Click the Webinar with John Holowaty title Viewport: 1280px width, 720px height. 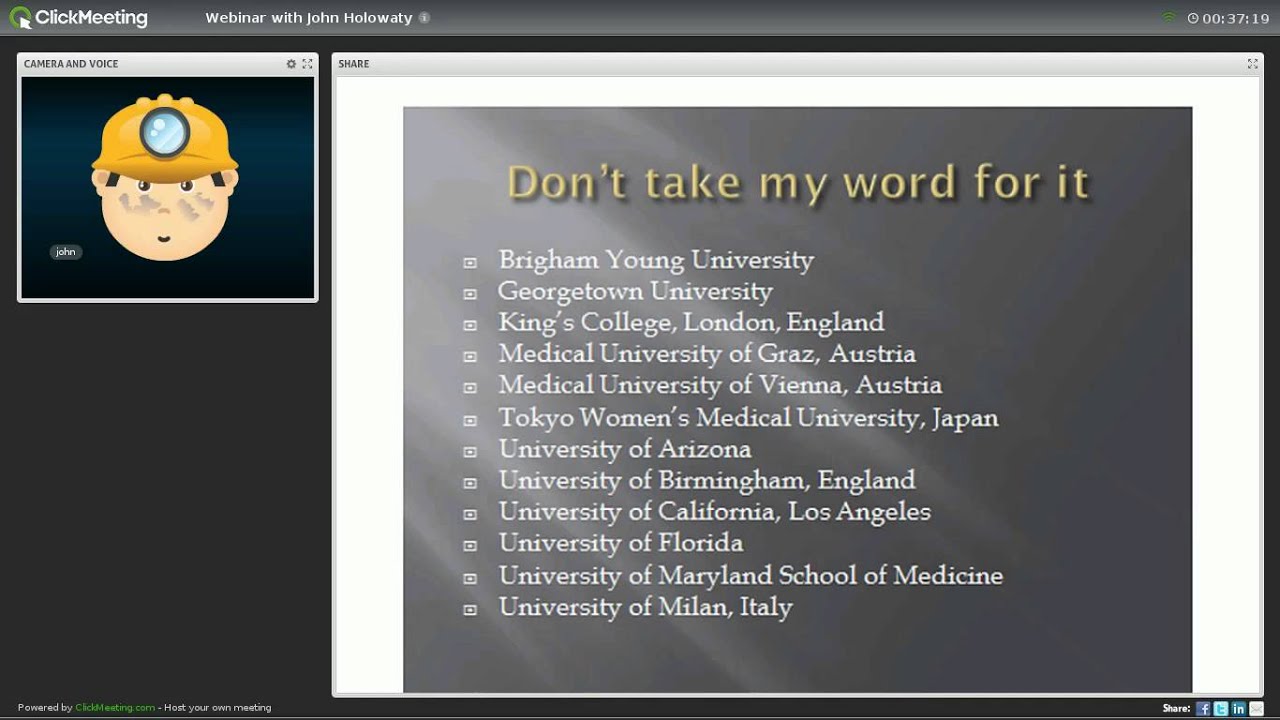pyautogui.click(x=309, y=18)
